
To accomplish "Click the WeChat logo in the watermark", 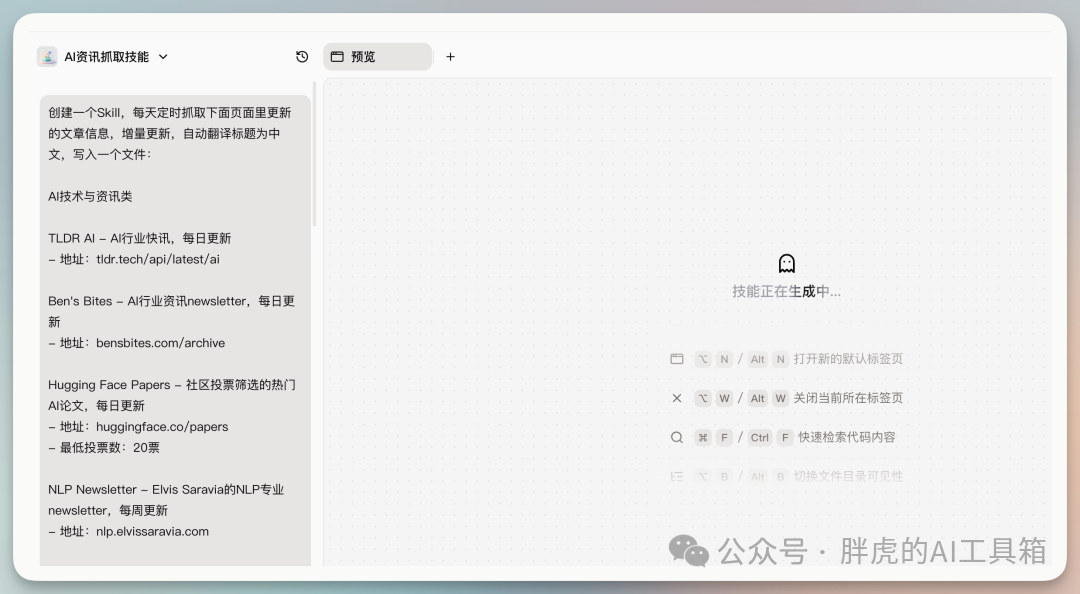I will (x=689, y=551).
